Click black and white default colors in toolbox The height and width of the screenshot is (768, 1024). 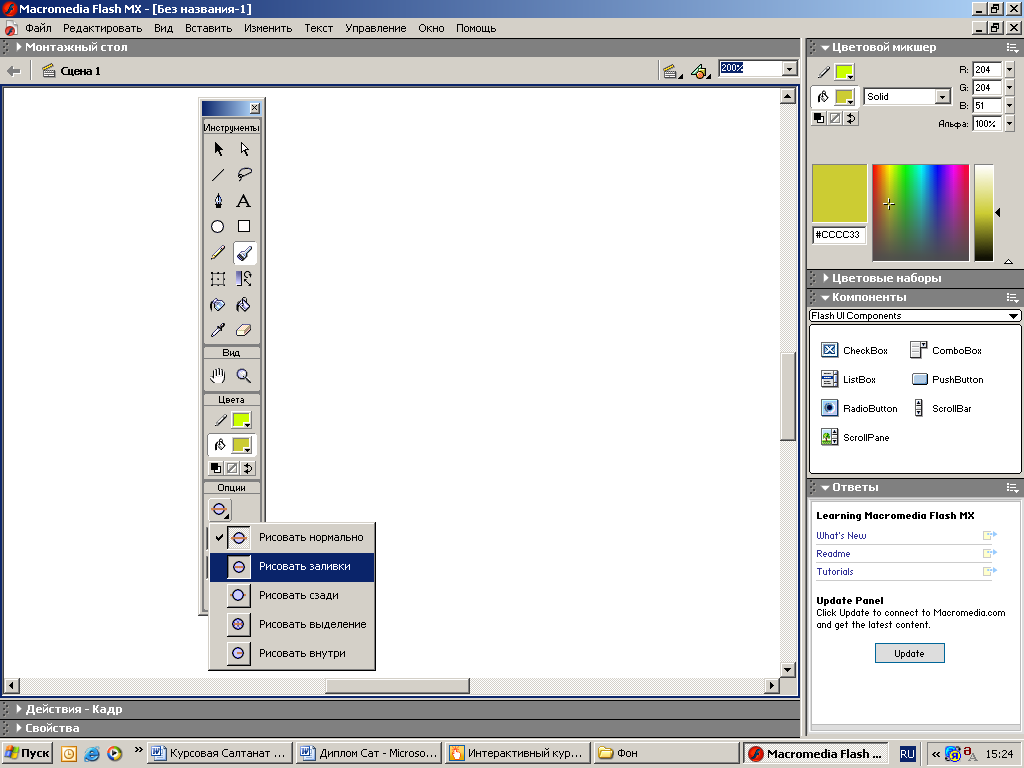216,468
